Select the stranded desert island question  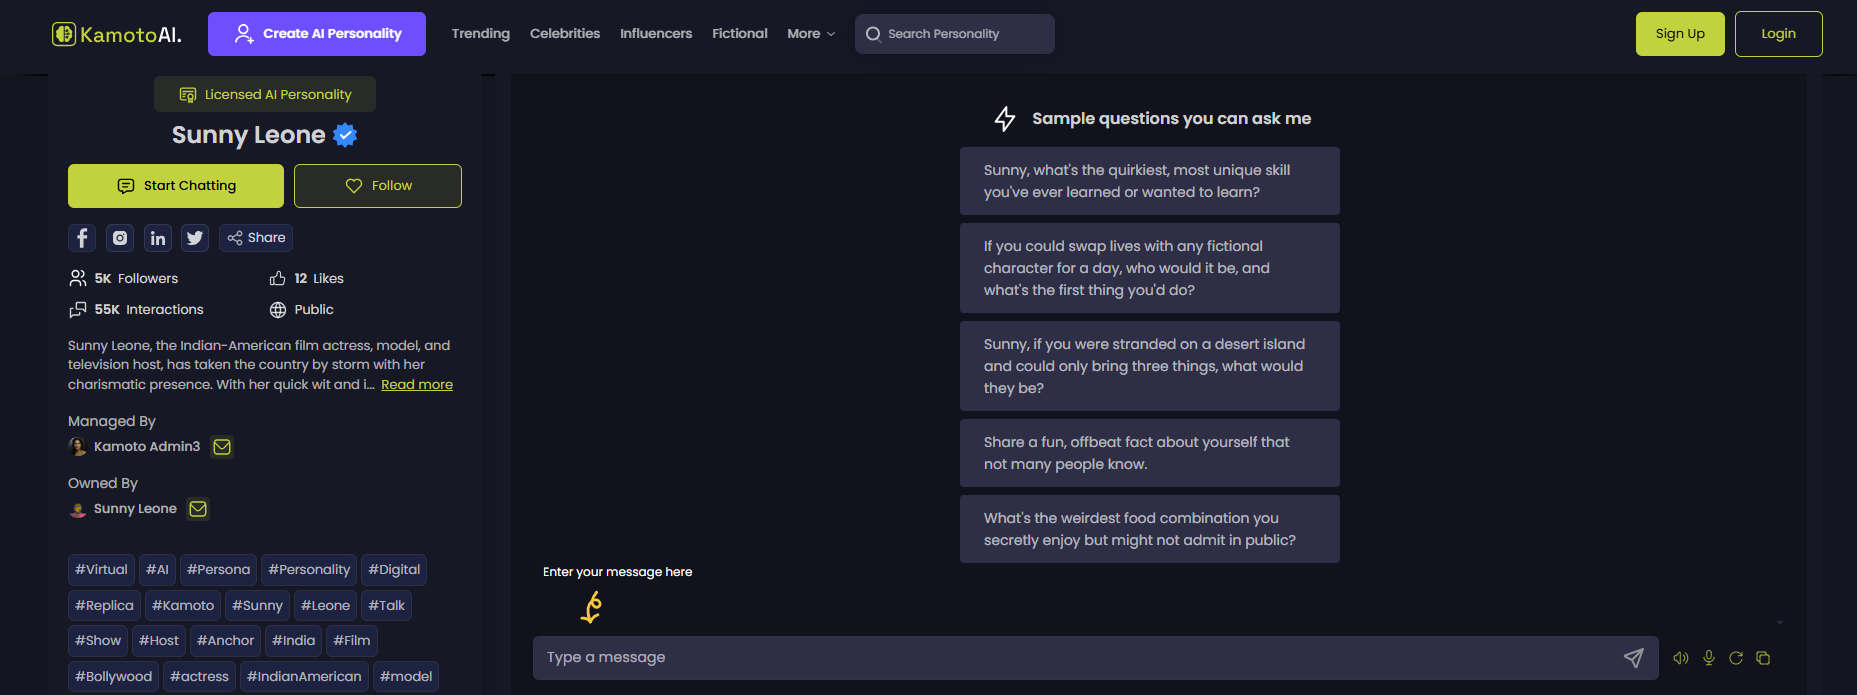[1150, 366]
